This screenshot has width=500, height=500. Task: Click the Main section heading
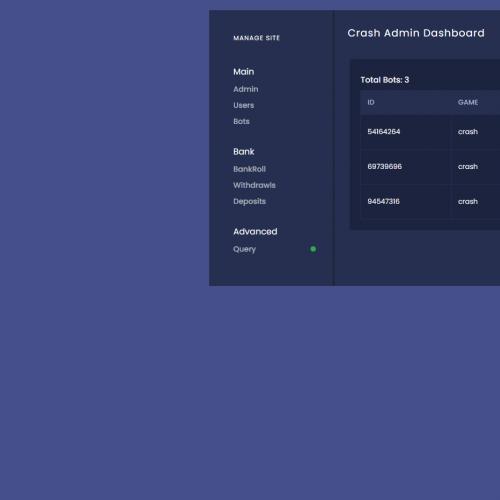pos(244,72)
